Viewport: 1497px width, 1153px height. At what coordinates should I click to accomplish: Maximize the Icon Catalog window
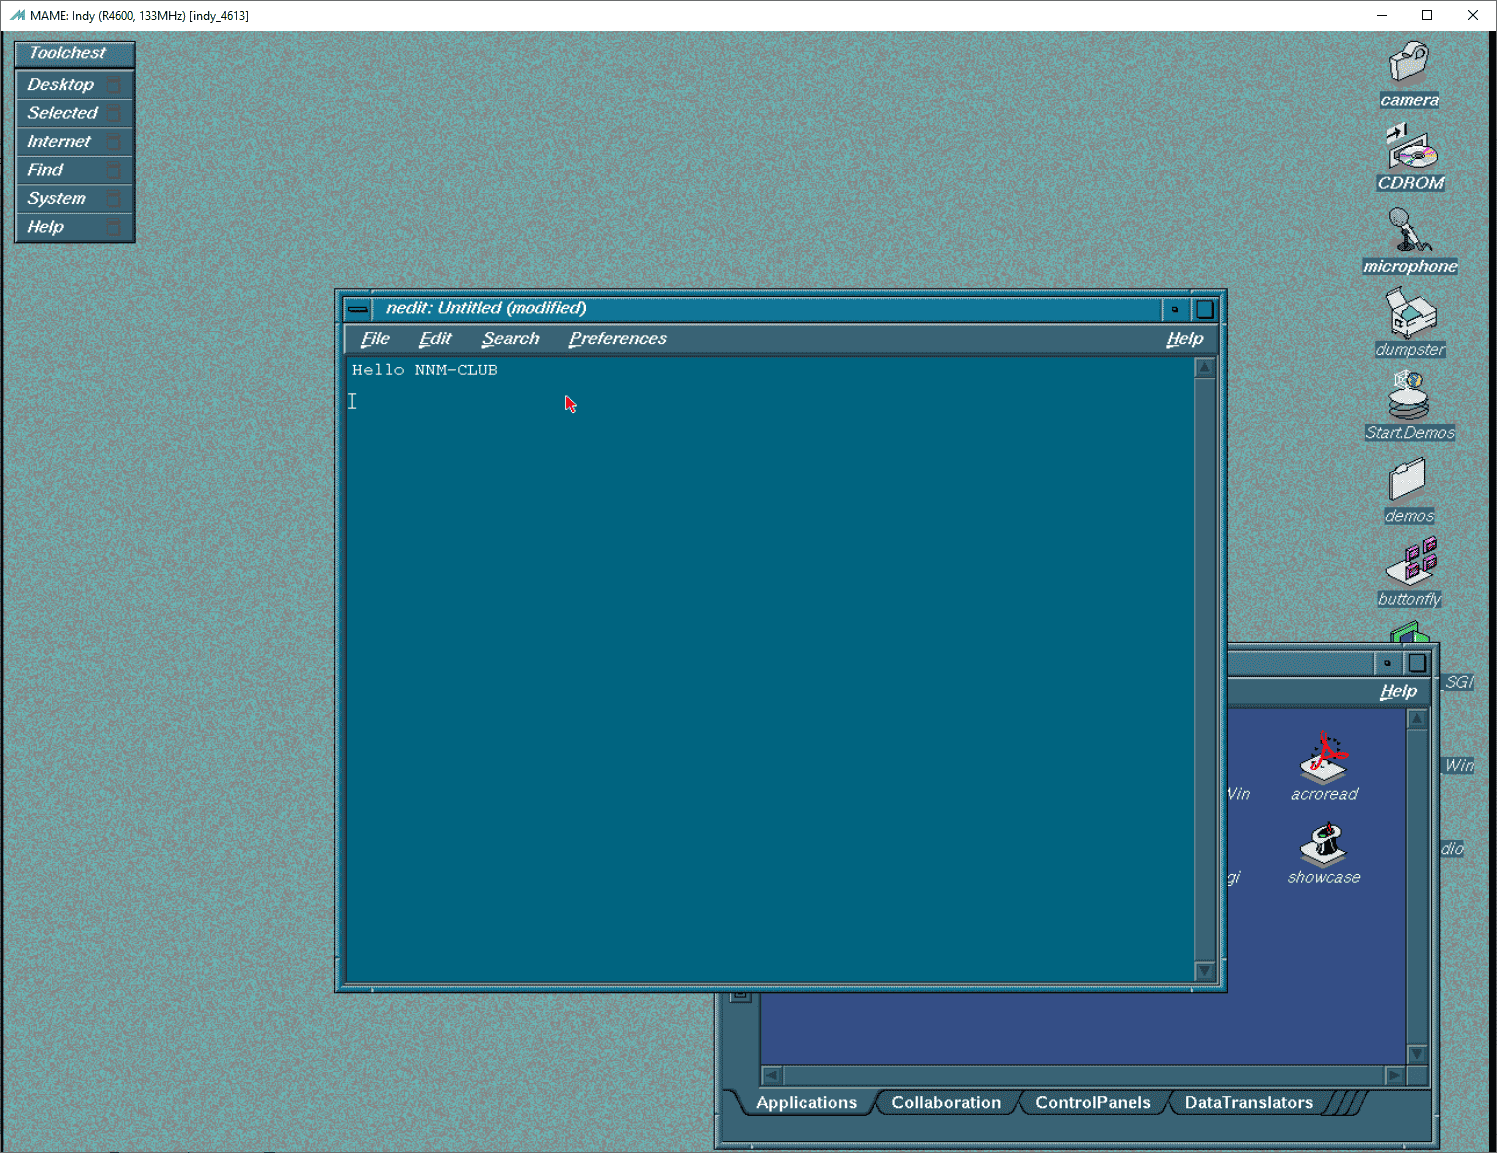pos(1417,663)
